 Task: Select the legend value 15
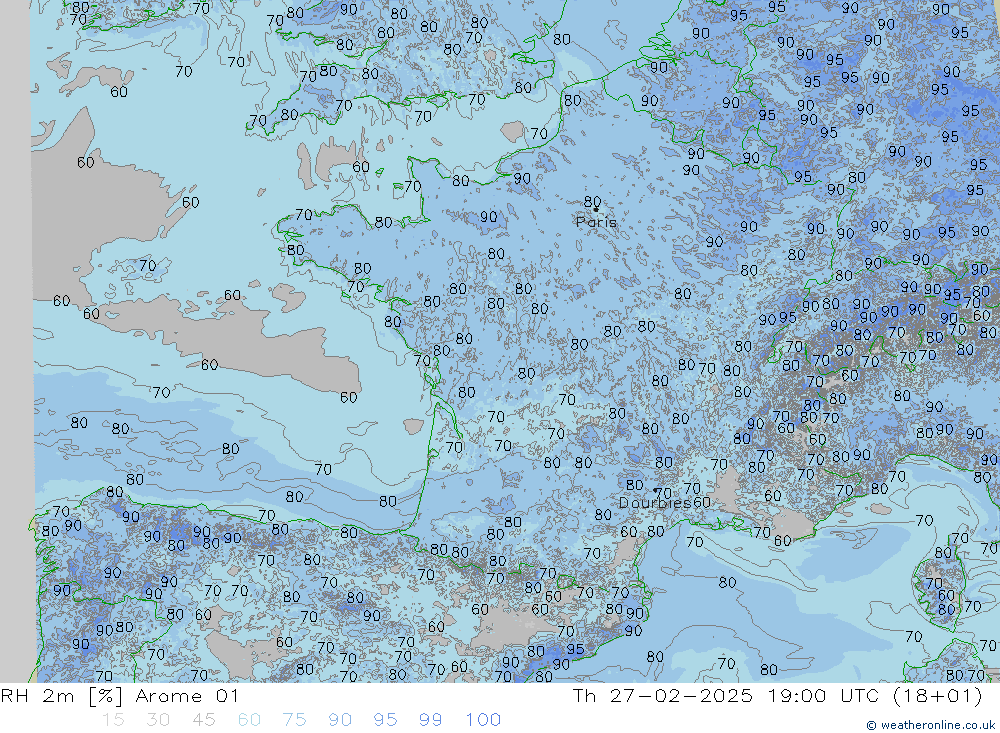coord(113,720)
